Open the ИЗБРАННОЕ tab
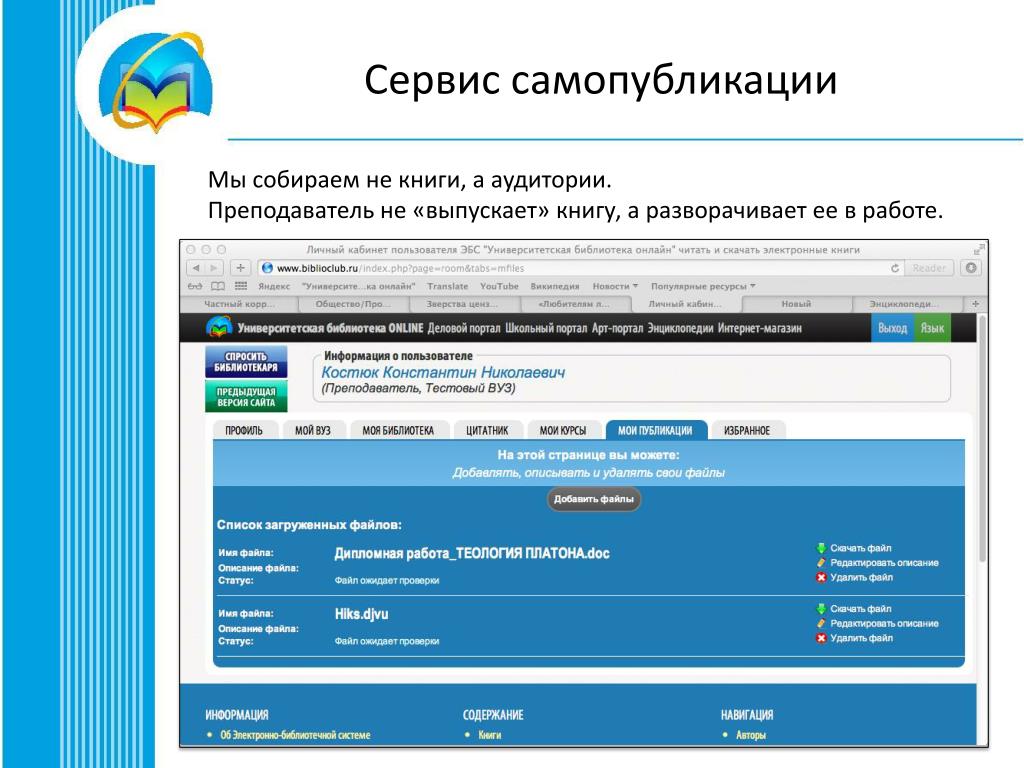Screen dimensions: 1024x768 coord(747,430)
